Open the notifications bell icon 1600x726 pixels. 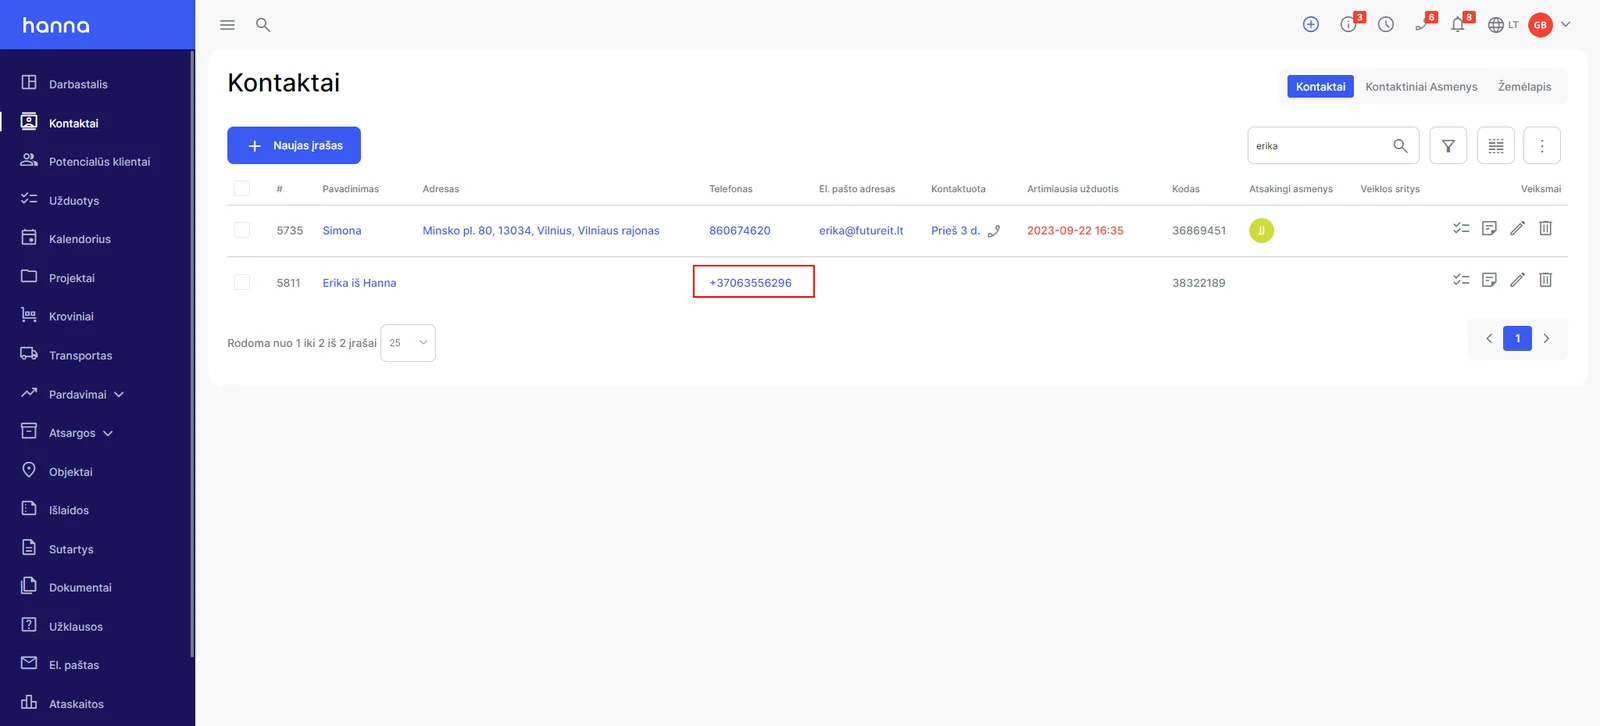(1458, 25)
